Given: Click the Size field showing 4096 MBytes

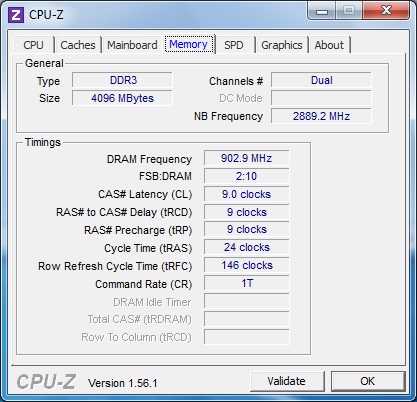Looking at the screenshot, I should 122,98.
